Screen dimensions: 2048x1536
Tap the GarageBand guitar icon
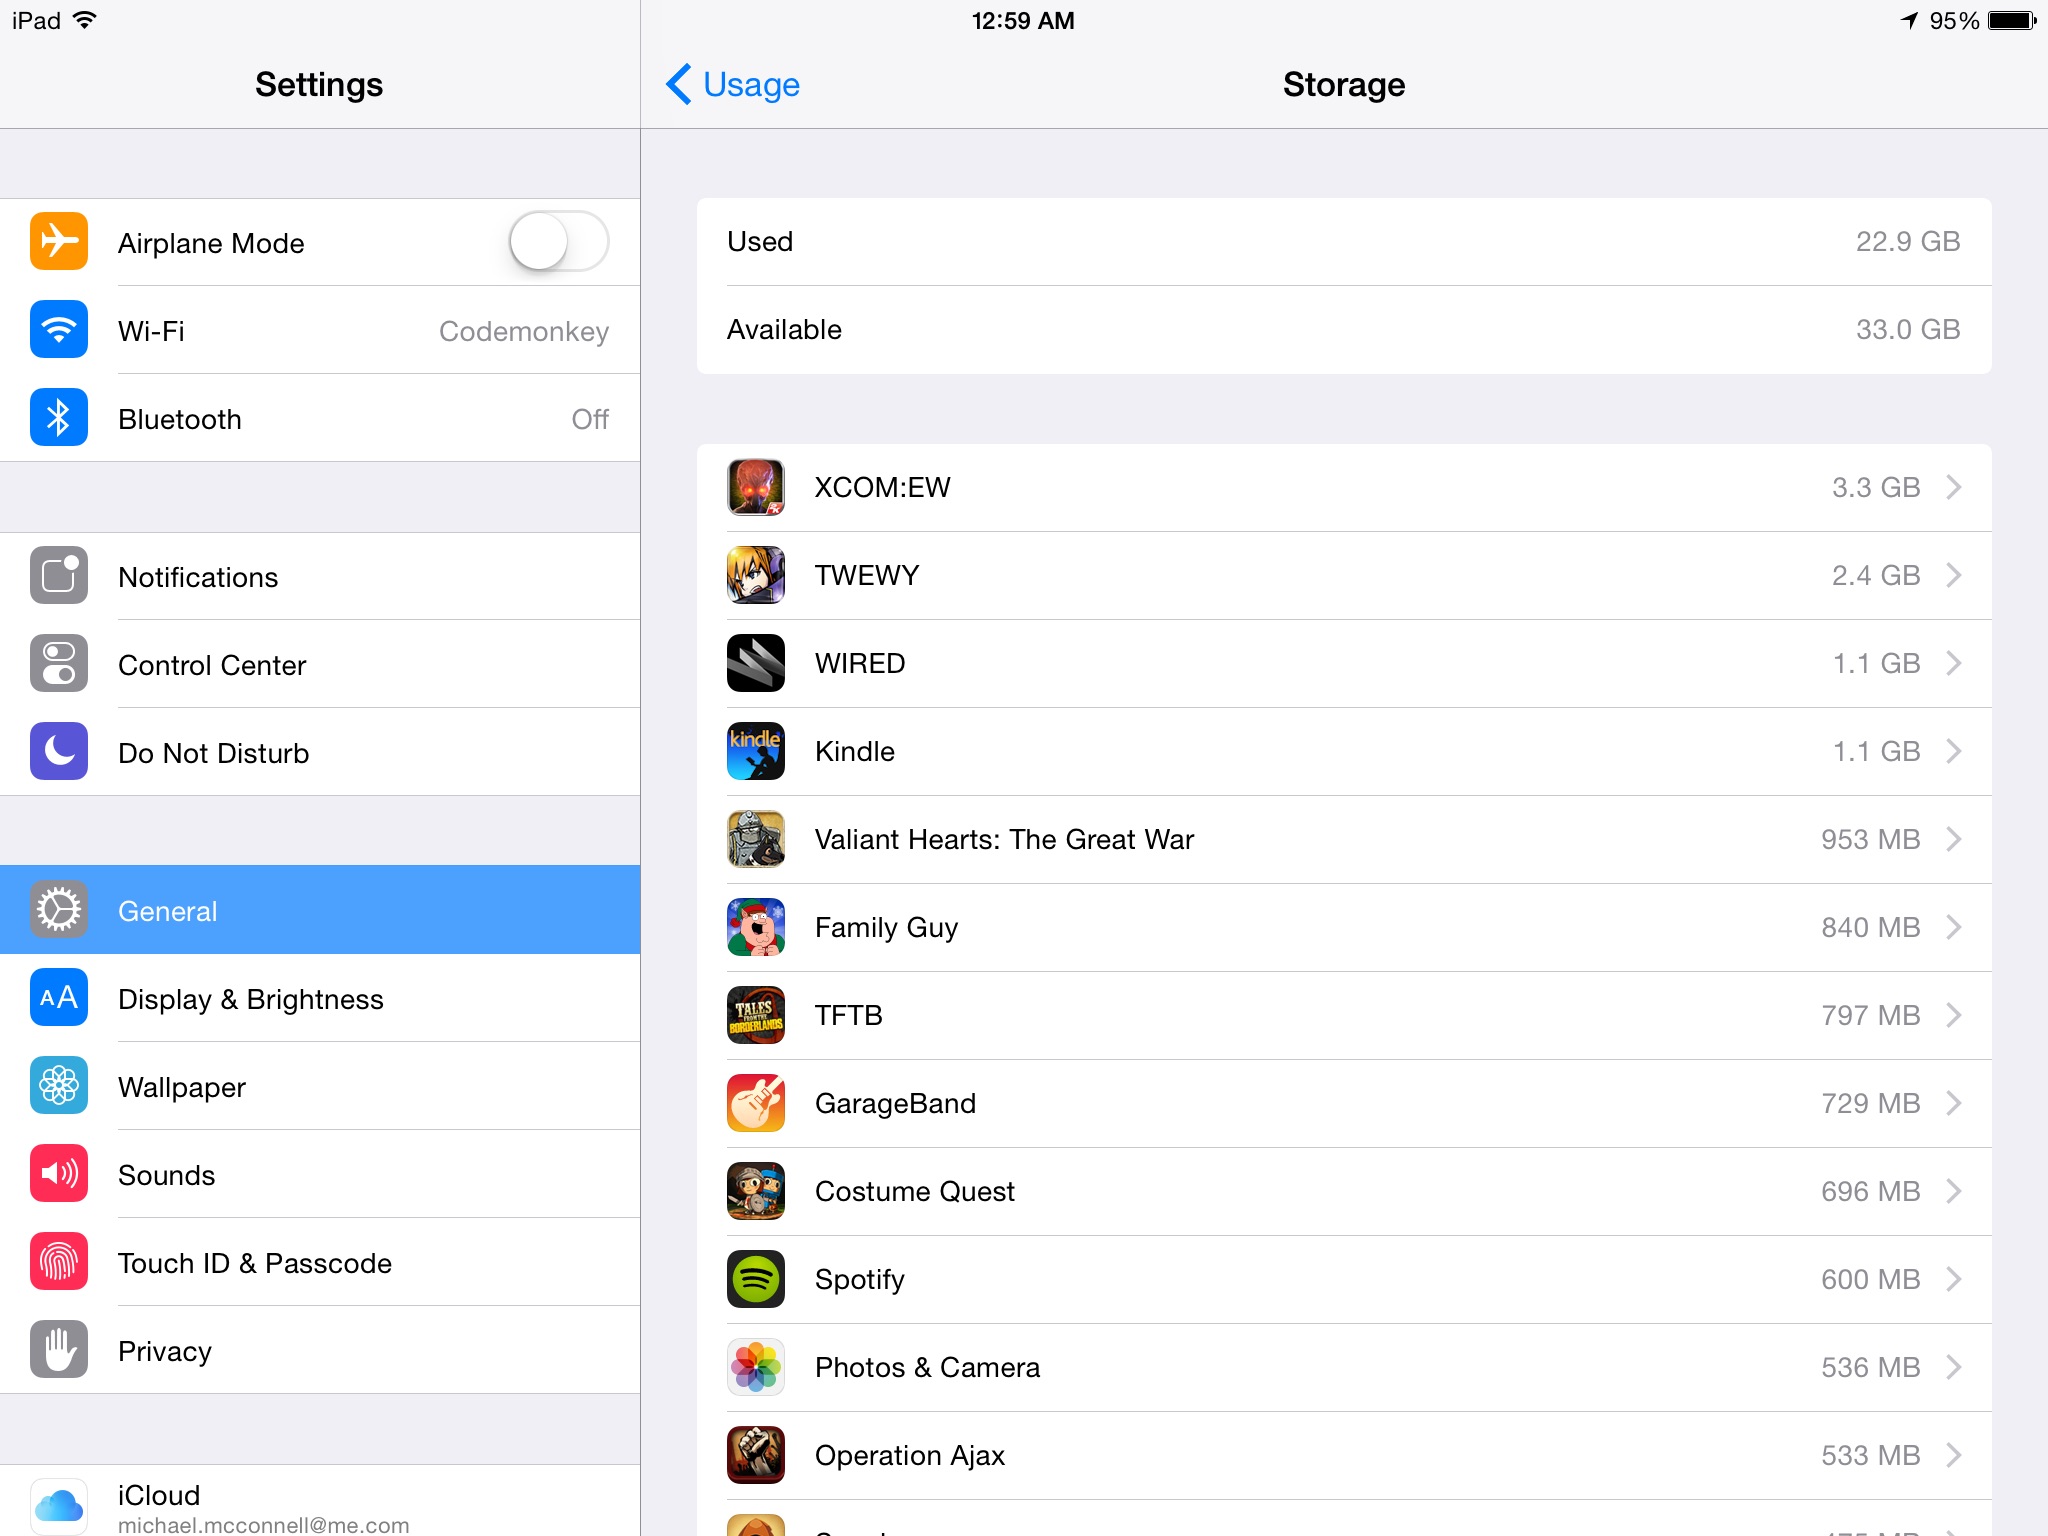[755, 1103]
